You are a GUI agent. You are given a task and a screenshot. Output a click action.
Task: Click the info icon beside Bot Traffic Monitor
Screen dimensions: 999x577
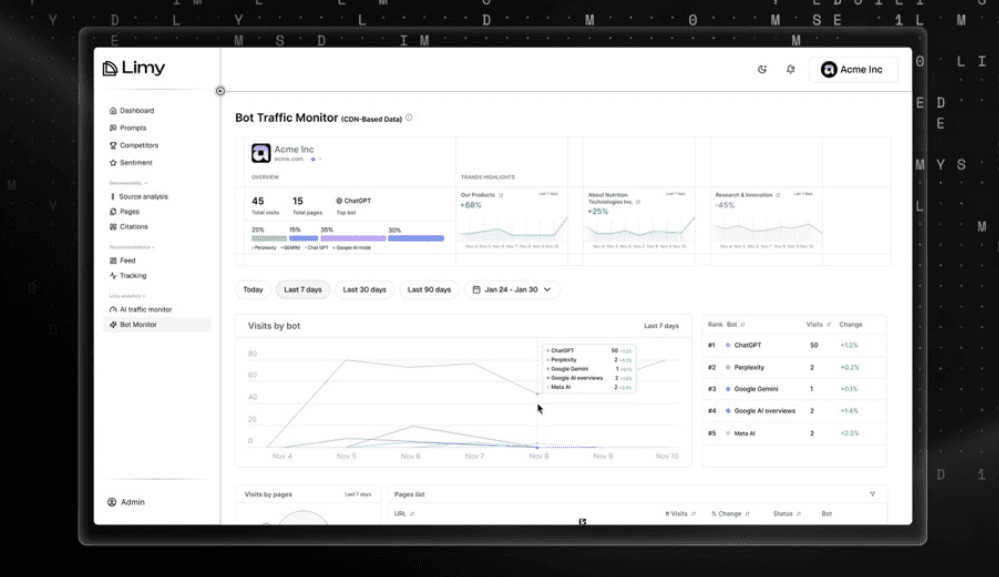tap(409, 117)
